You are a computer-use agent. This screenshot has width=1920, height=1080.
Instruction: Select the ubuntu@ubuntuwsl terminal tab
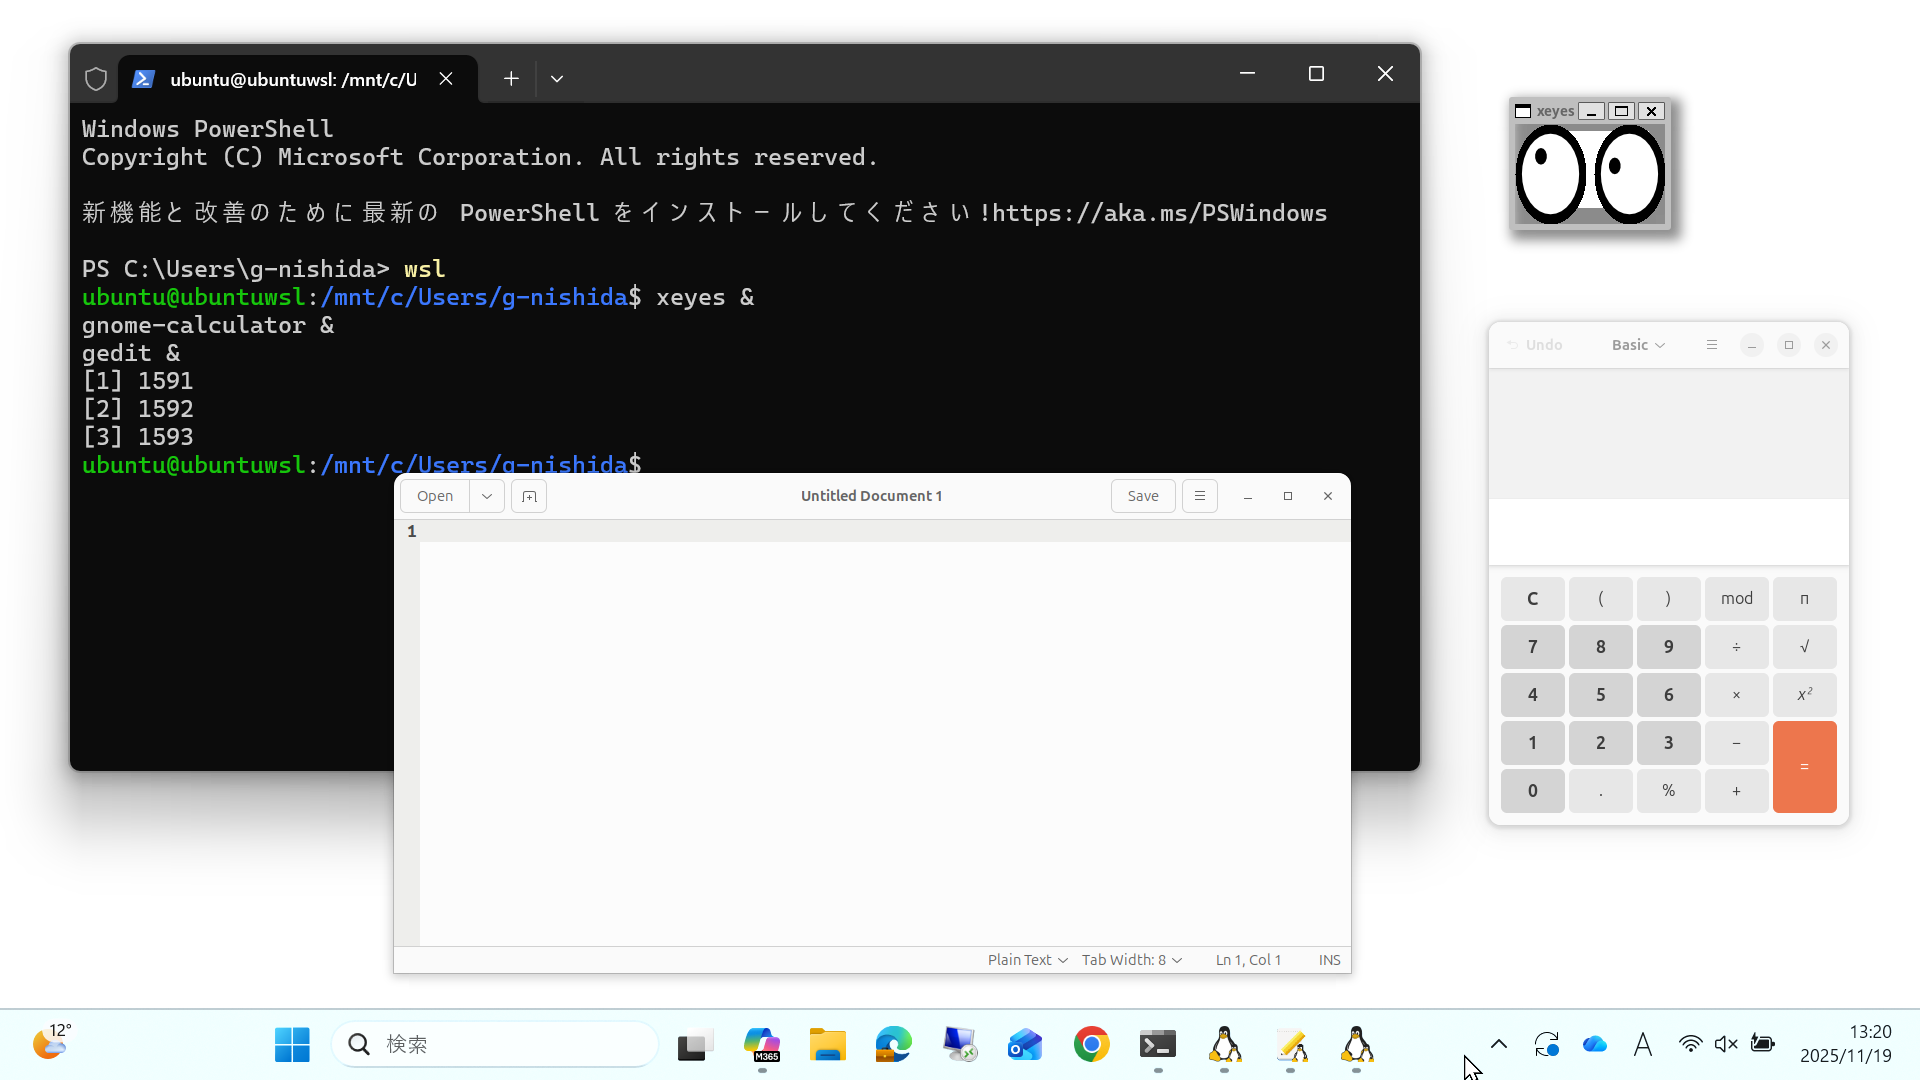pos(292,79)
